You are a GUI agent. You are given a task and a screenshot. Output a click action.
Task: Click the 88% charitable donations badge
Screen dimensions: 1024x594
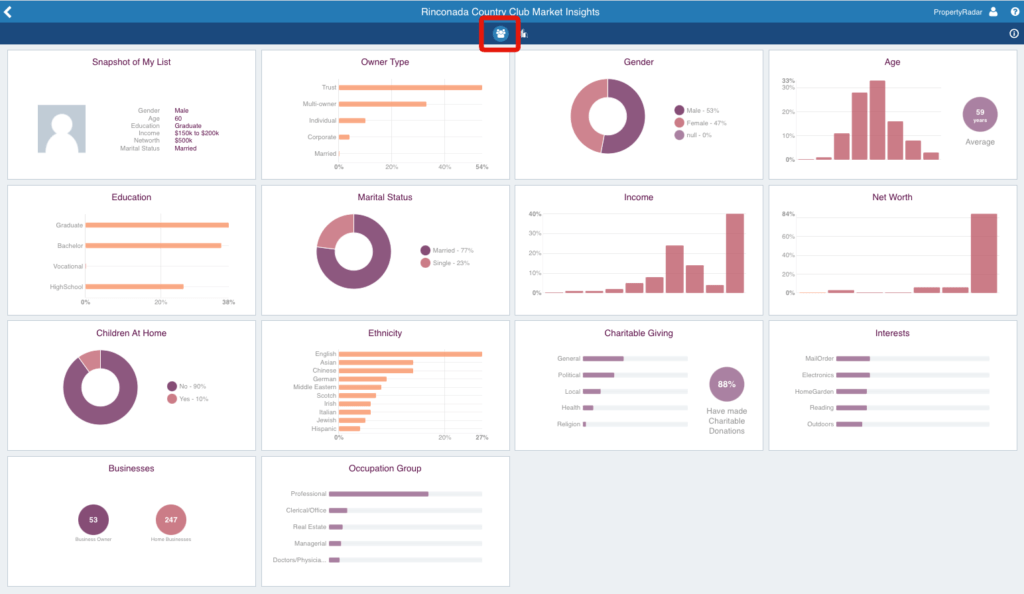(726, 384)
